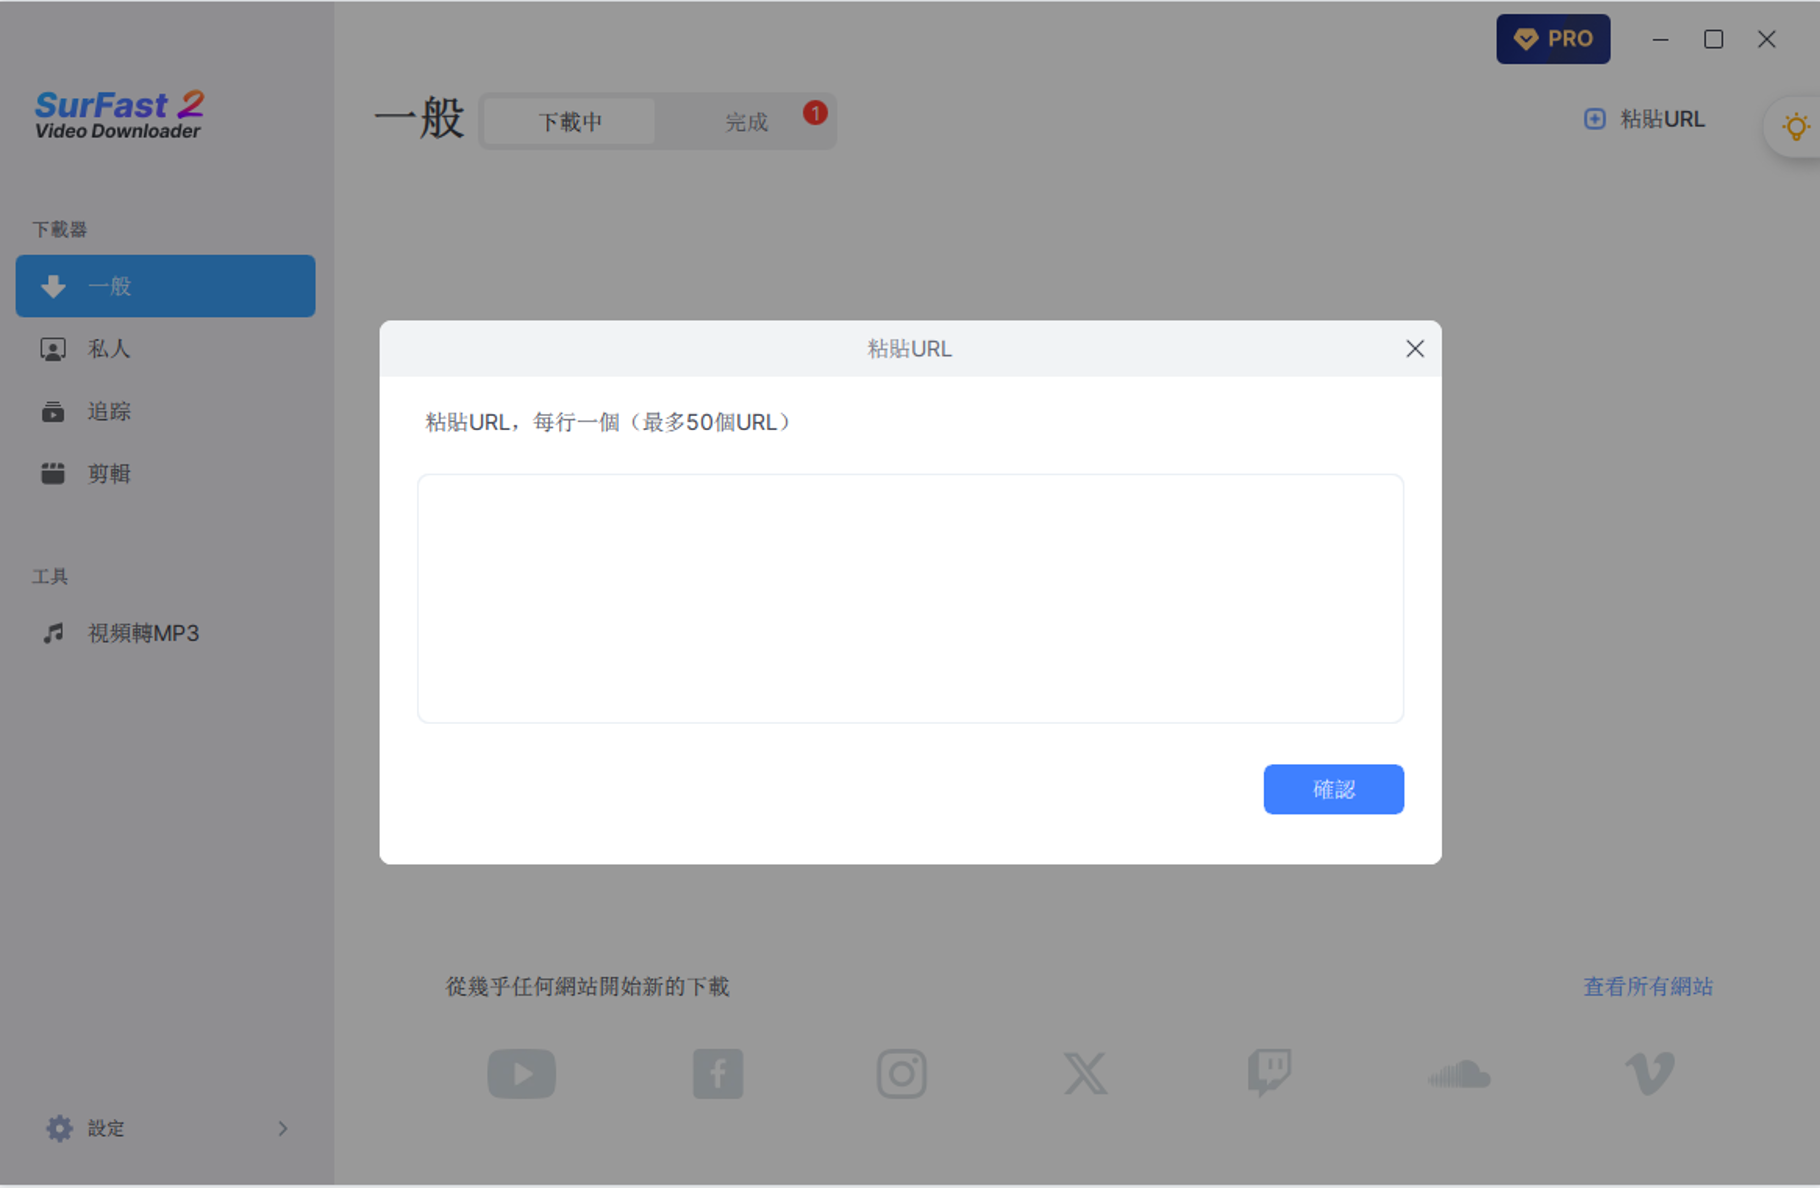This screenshot has width=1820, height=1189.
Task: Open the 查看所有網站 link
Action: pos(1647,986)
